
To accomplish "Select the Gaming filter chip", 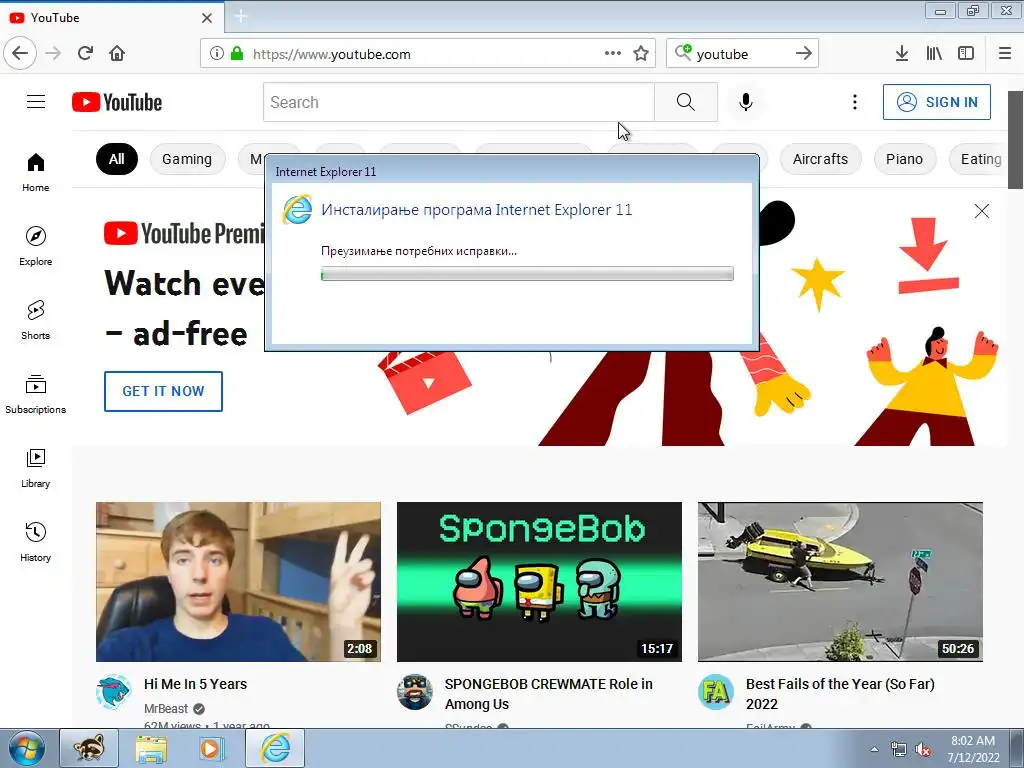I will coord(187,159).
